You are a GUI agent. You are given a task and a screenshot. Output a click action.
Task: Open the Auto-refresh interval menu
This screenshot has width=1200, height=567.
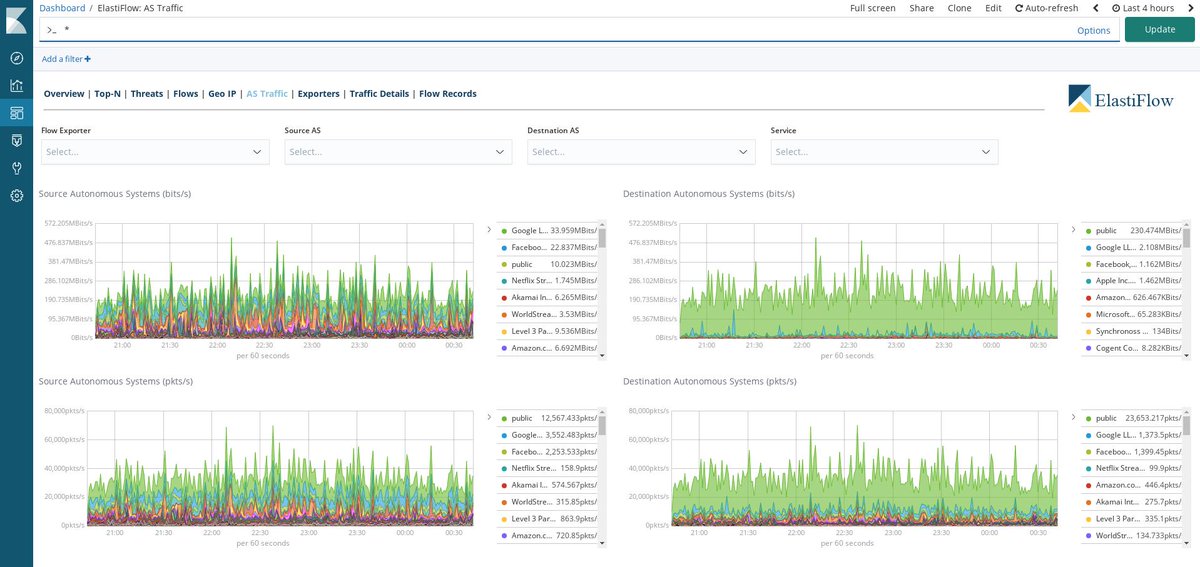pos(1046,8)
